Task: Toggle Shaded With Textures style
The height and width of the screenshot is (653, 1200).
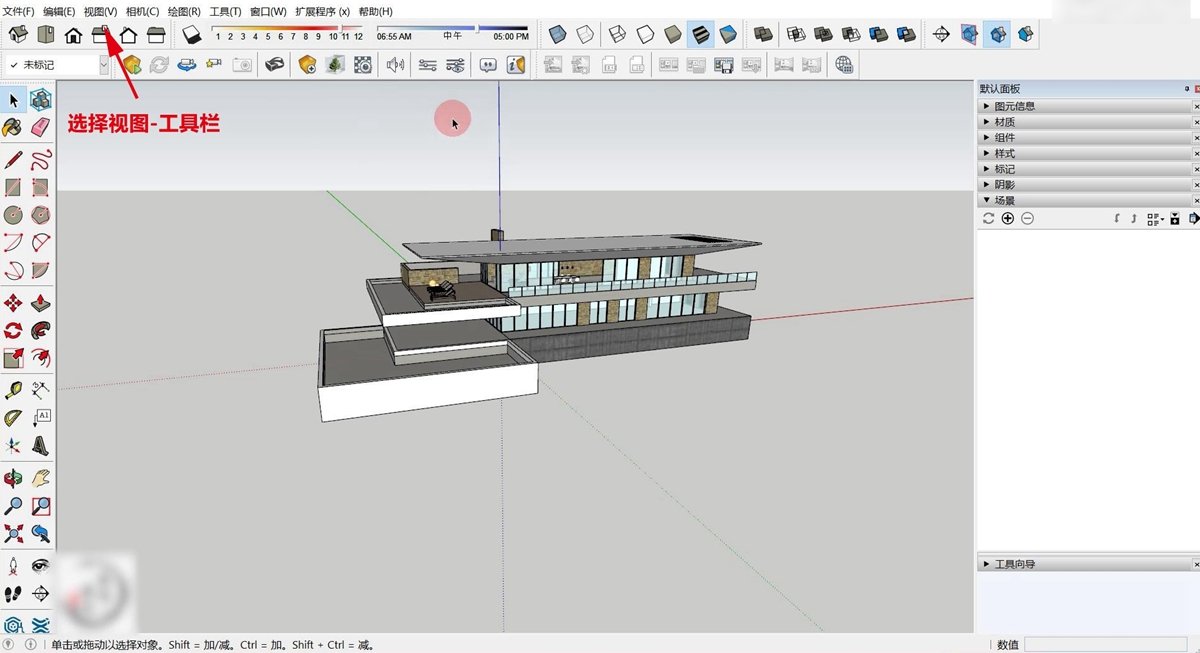Action: (700, 35)
